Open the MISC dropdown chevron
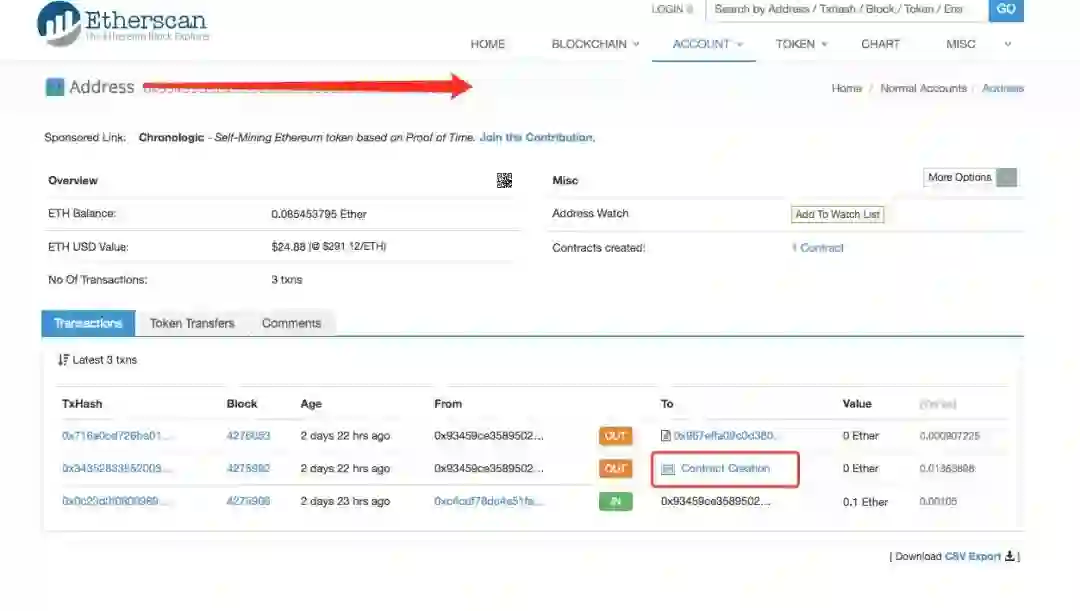The image size is (1080, 611). pos(1008,44)
